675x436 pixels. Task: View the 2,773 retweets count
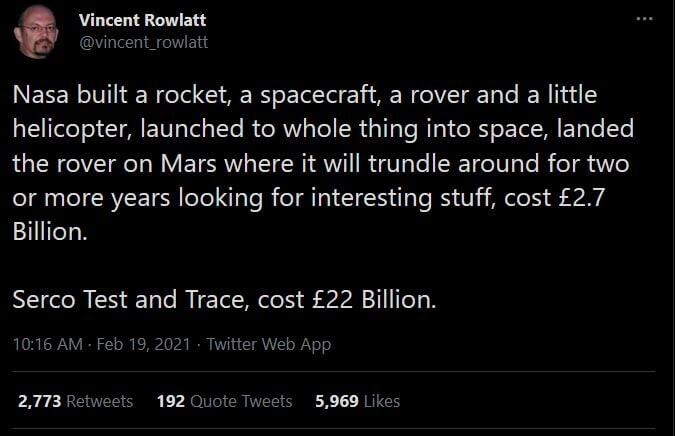coord(40,401)
